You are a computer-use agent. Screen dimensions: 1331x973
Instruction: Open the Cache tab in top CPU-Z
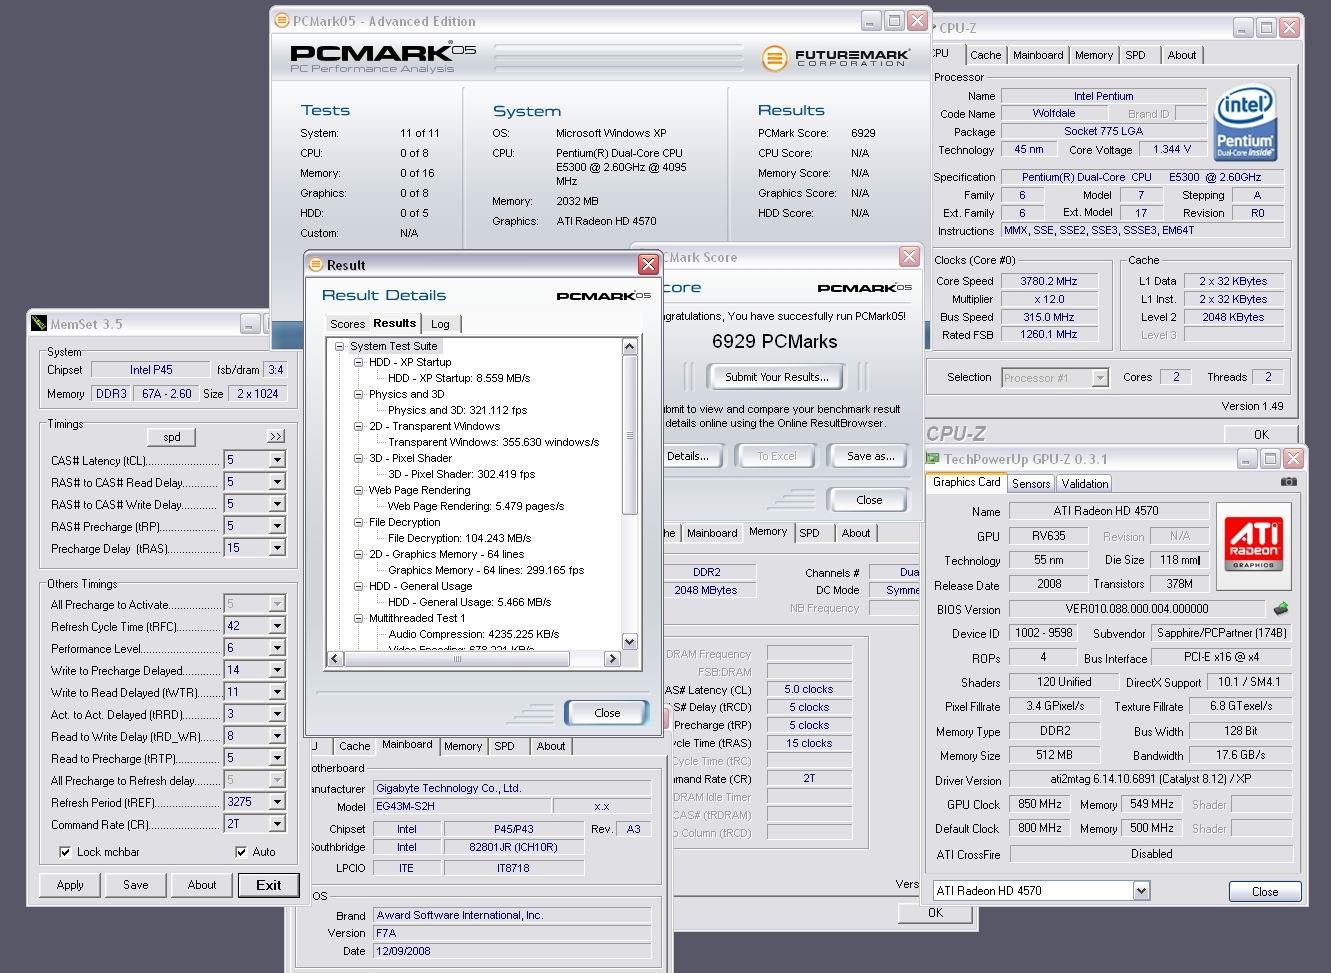985,55
